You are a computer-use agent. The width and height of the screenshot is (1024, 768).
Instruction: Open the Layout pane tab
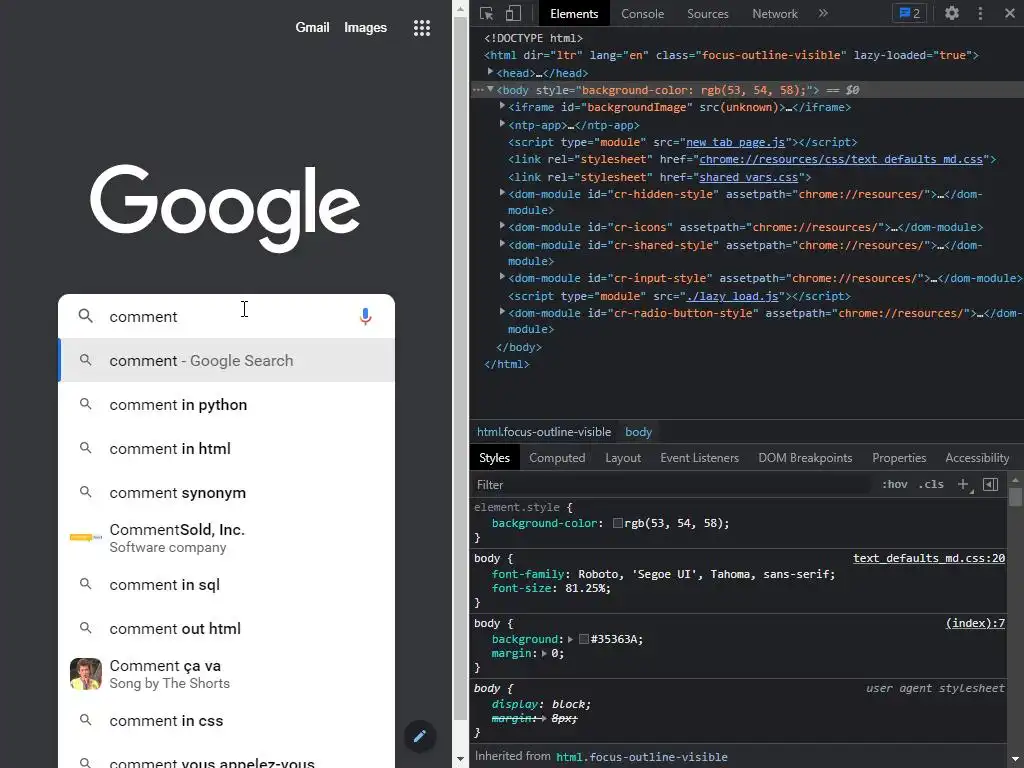click(623, 458)
